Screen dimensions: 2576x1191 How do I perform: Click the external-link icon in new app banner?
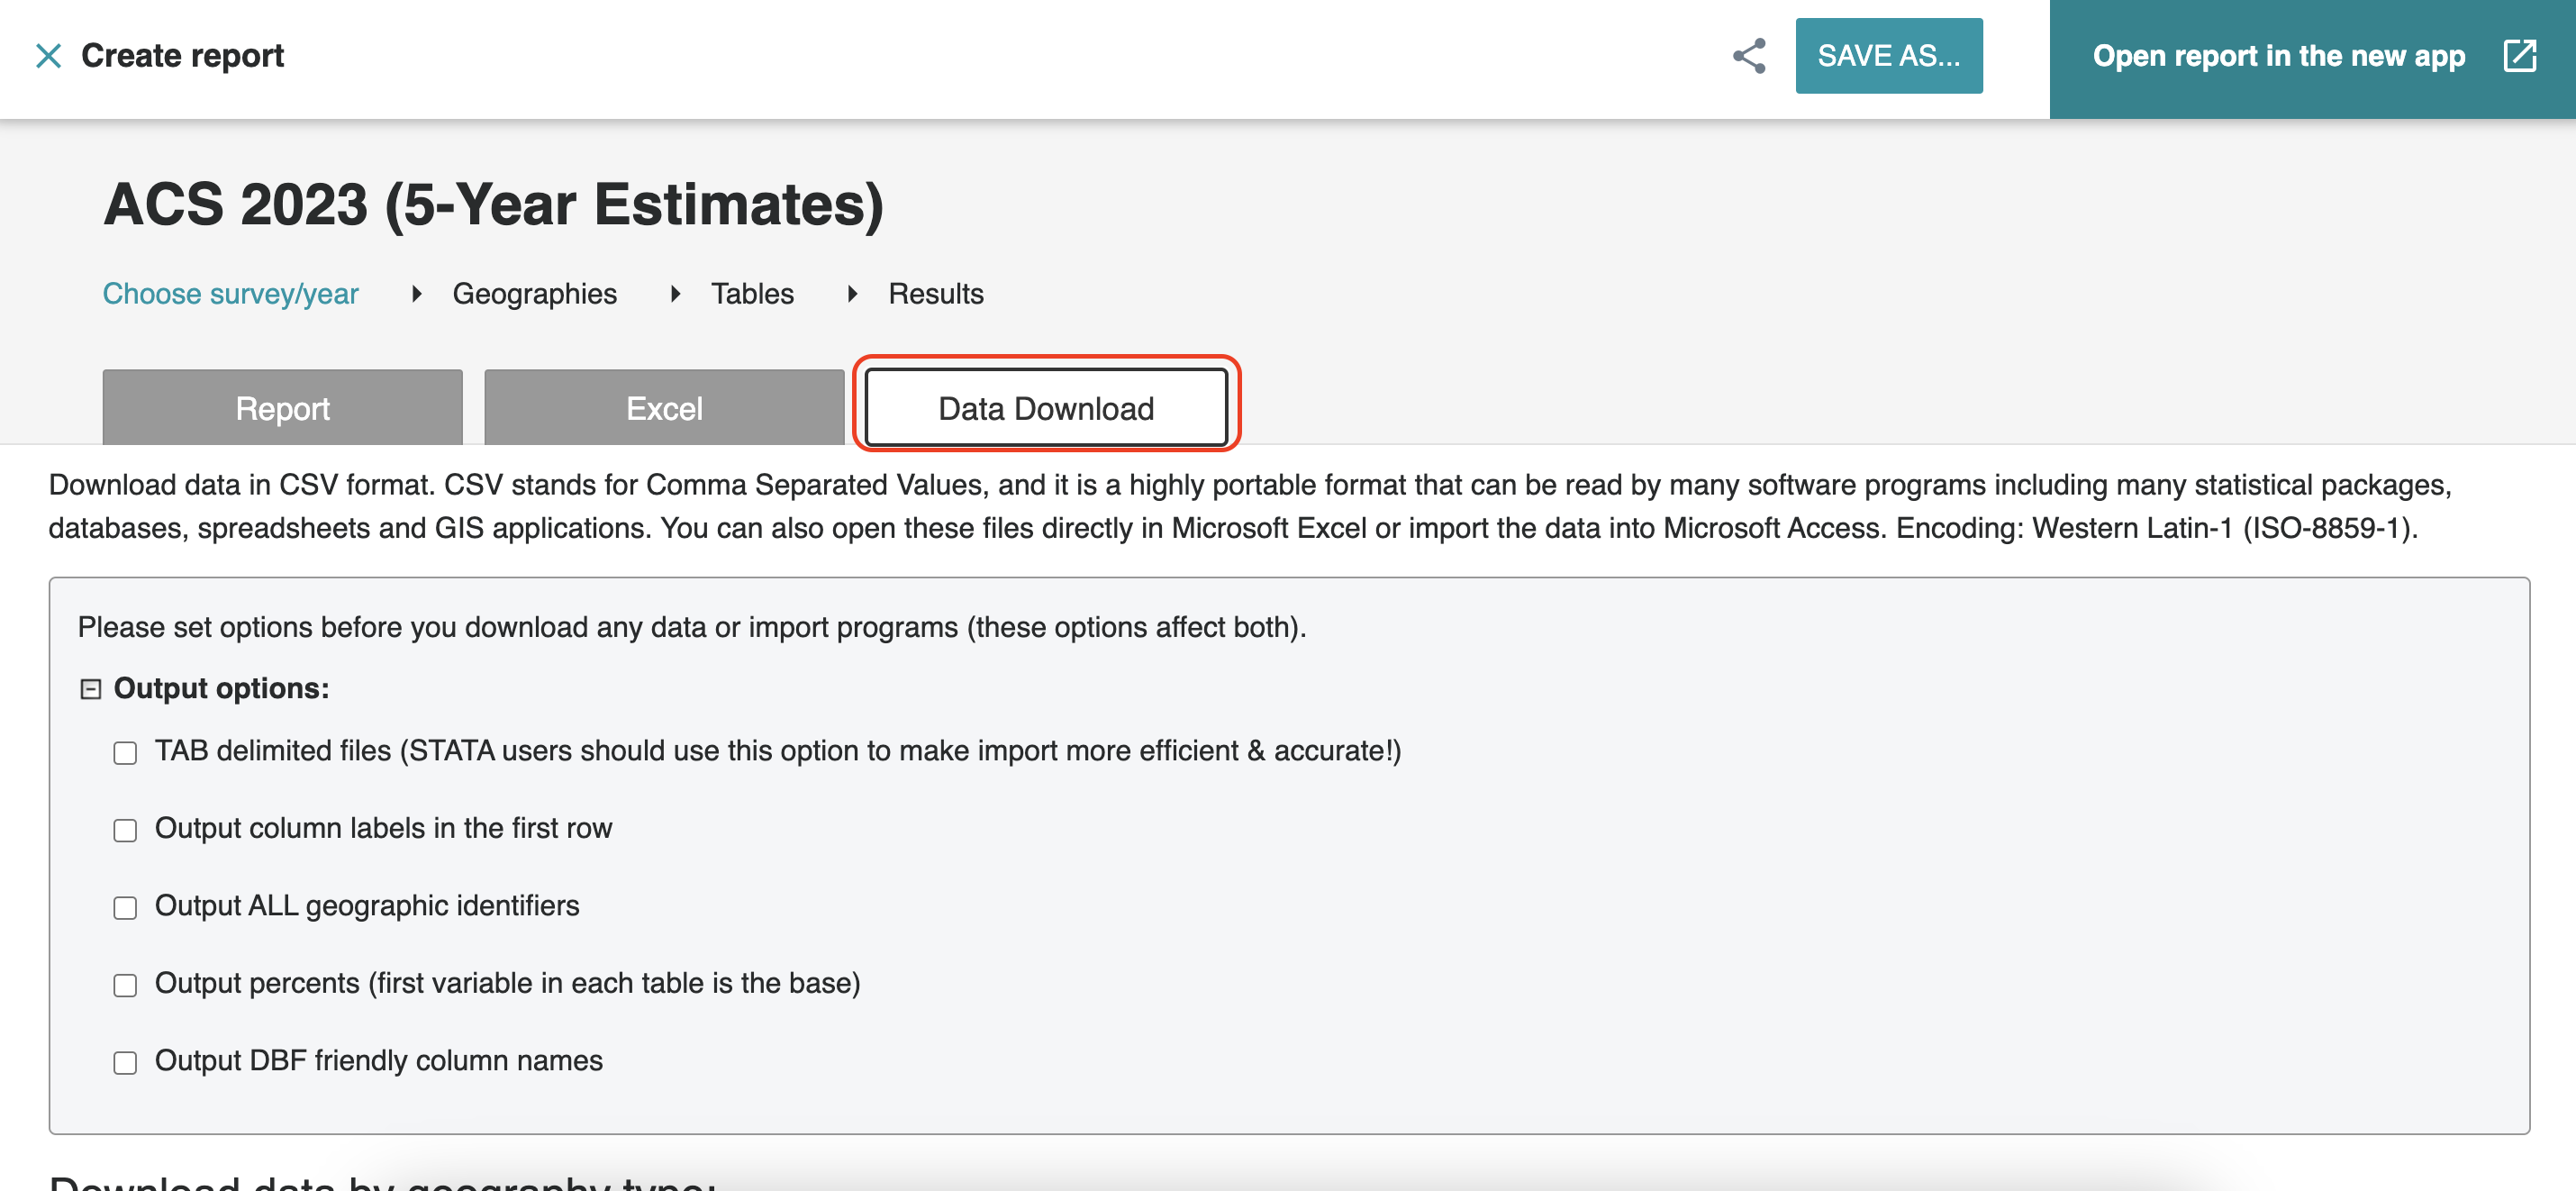click(2519, 56)
